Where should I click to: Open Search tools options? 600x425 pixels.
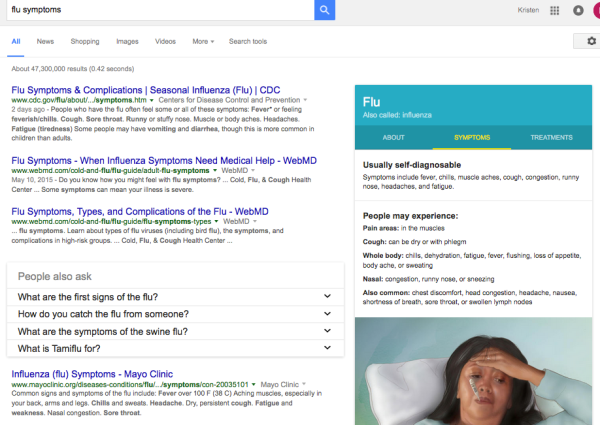coord(248,41)
